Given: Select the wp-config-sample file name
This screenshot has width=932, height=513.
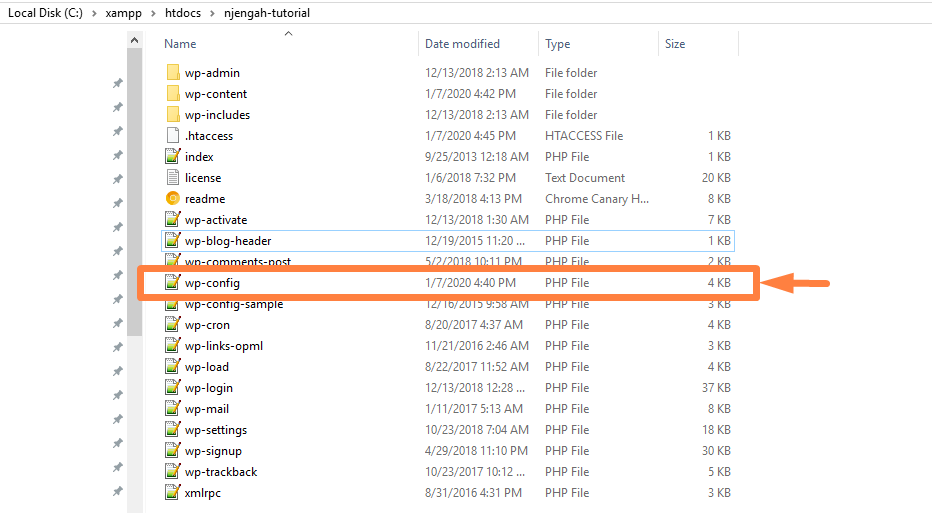Looking at the screenshot, I should click(x=234, y=305).
